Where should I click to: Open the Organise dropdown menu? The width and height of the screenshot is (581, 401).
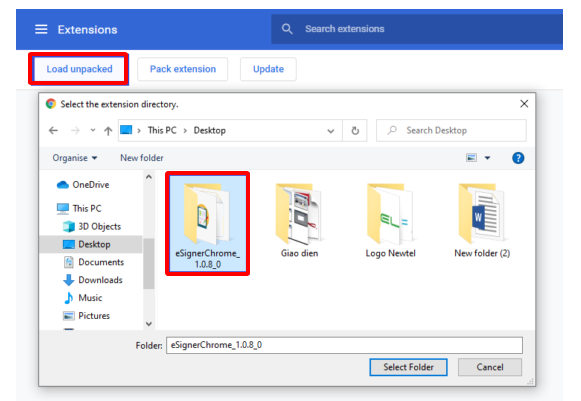(x=74, y=158)
